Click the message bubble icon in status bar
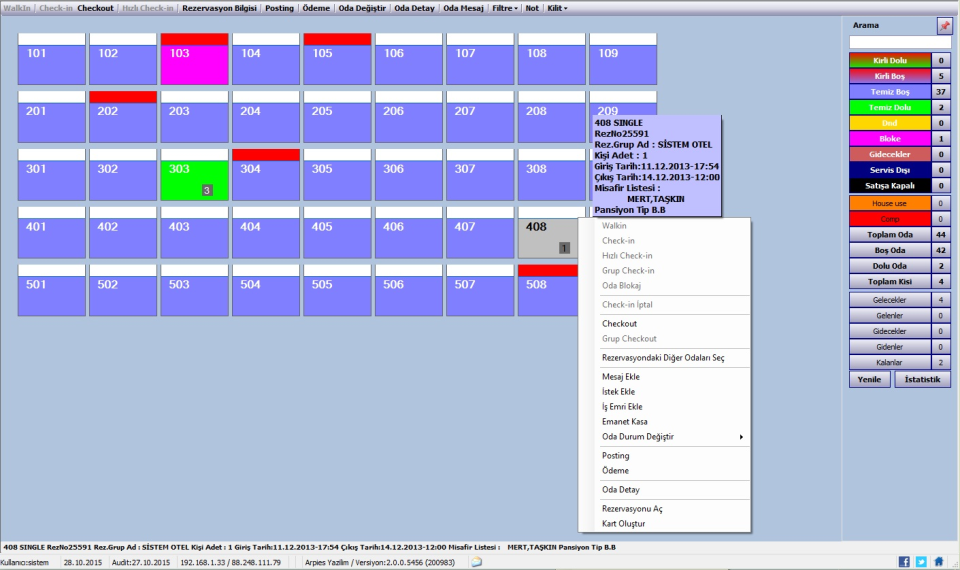Viewport: 960px width, 570px height. click(x=476, y=562)
